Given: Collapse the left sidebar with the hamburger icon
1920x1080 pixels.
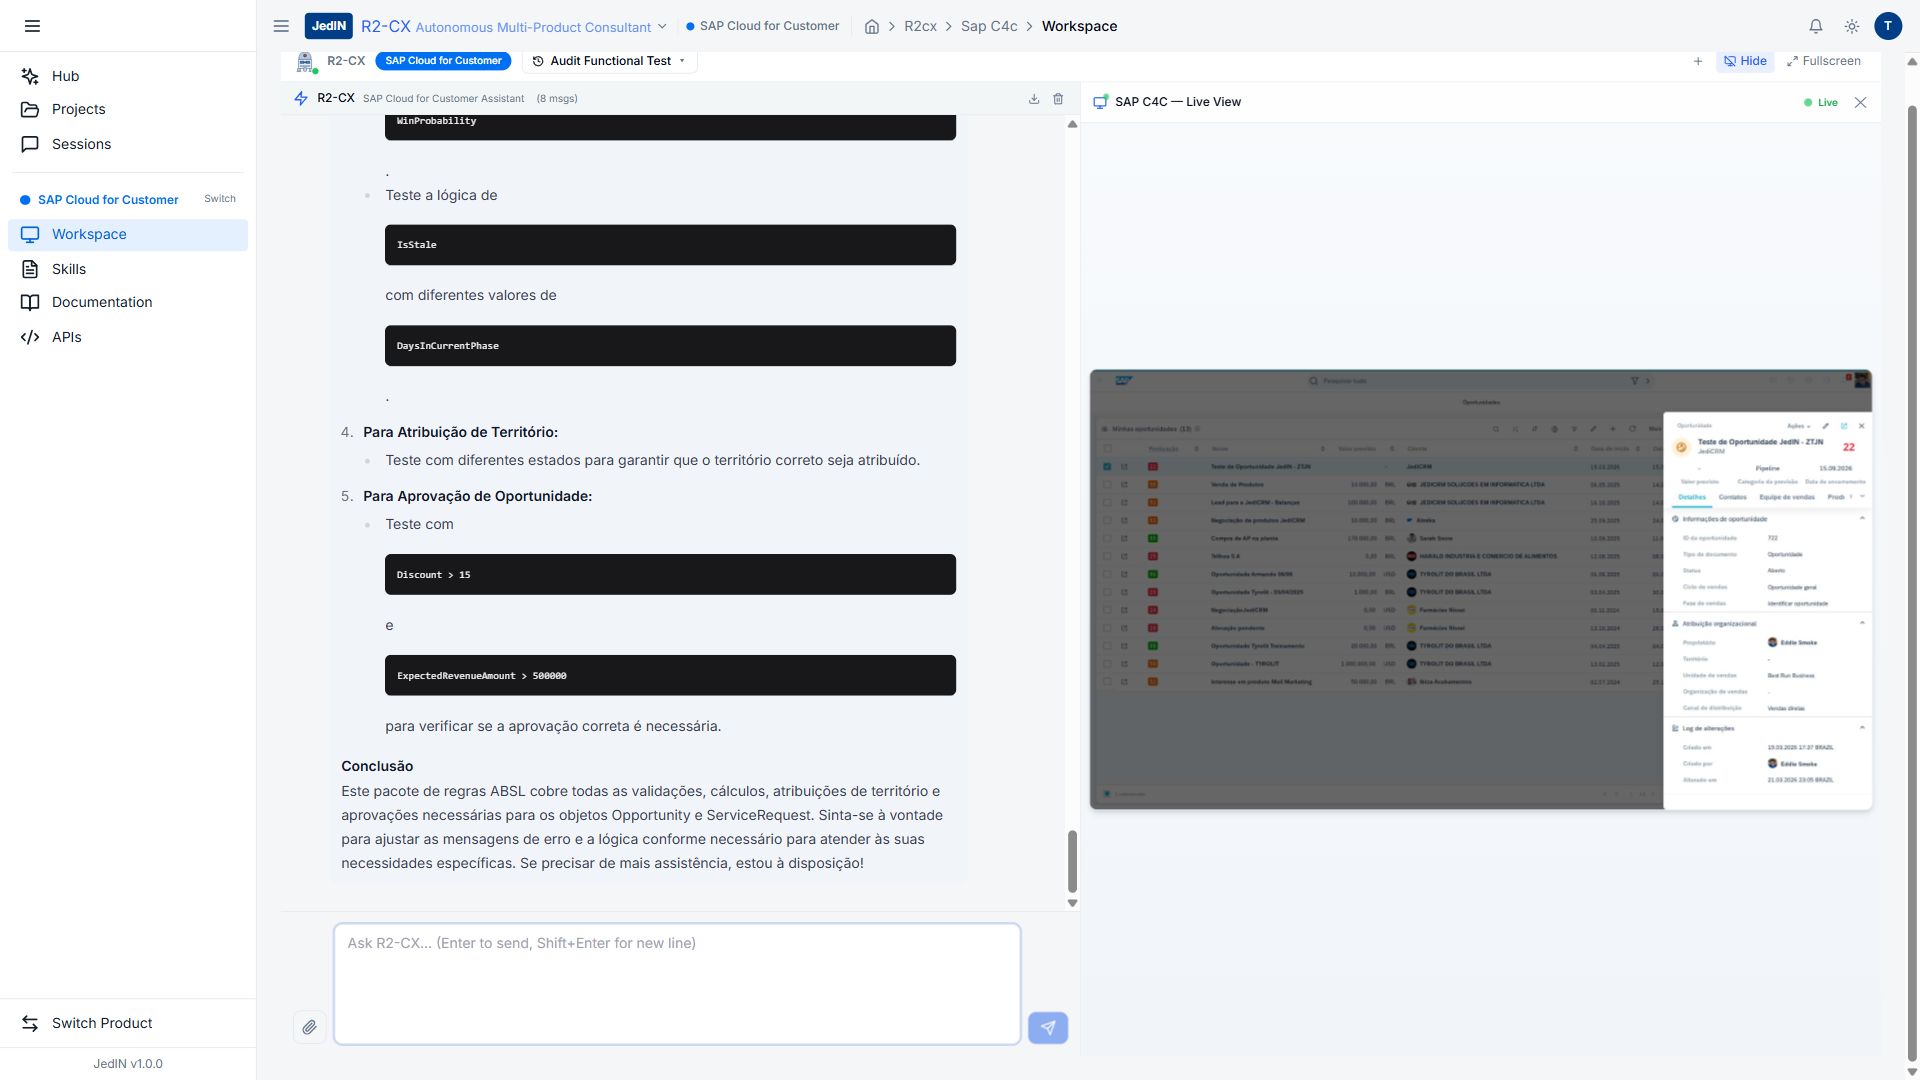Looking at the screenshot, I should [32, 26].
